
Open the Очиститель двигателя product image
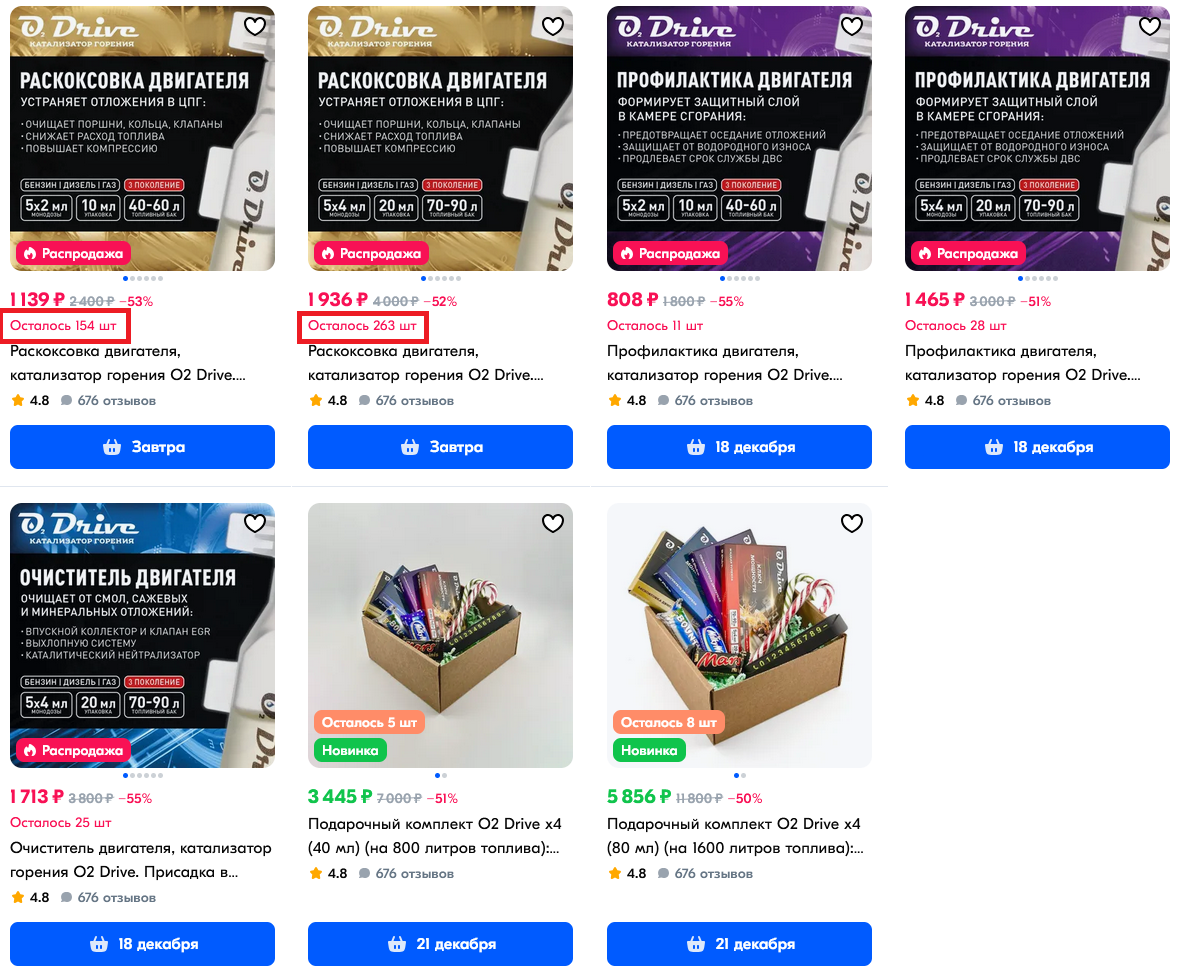142,635
